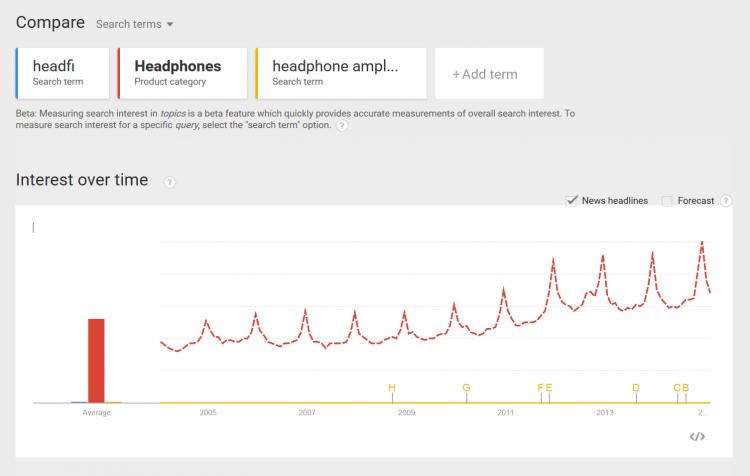Click the + Add term box
Screen dimensions: 750x476
(489, 73)
